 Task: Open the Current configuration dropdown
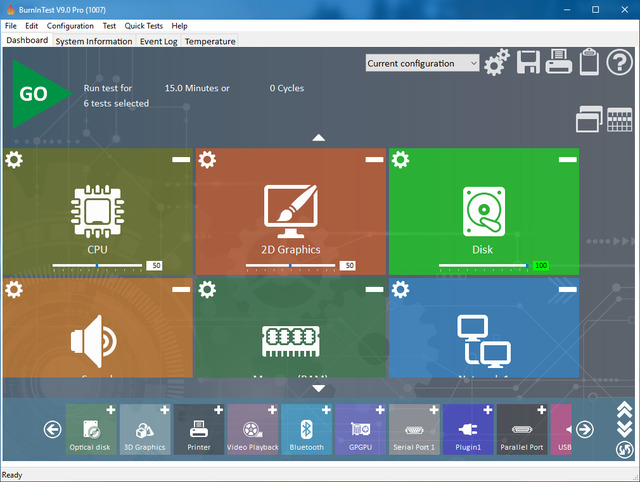pos(423,63)
